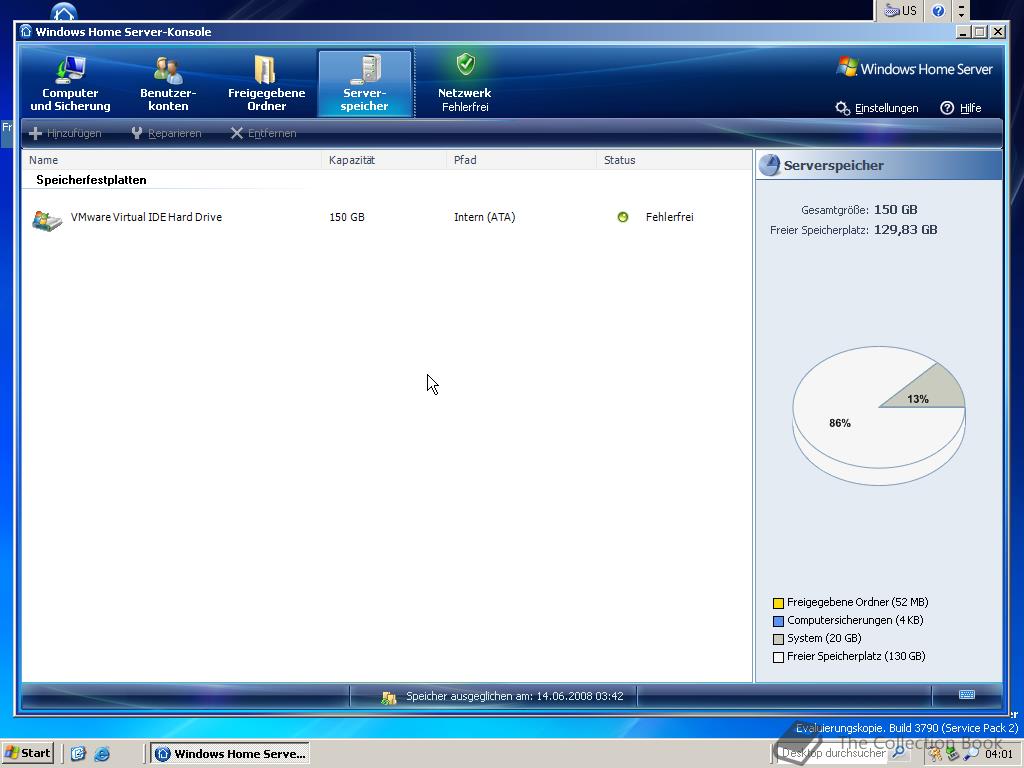Click the Intern (ATA) path cell
The width and height of the screenshot is (1024, 768).
click(485, 217)
